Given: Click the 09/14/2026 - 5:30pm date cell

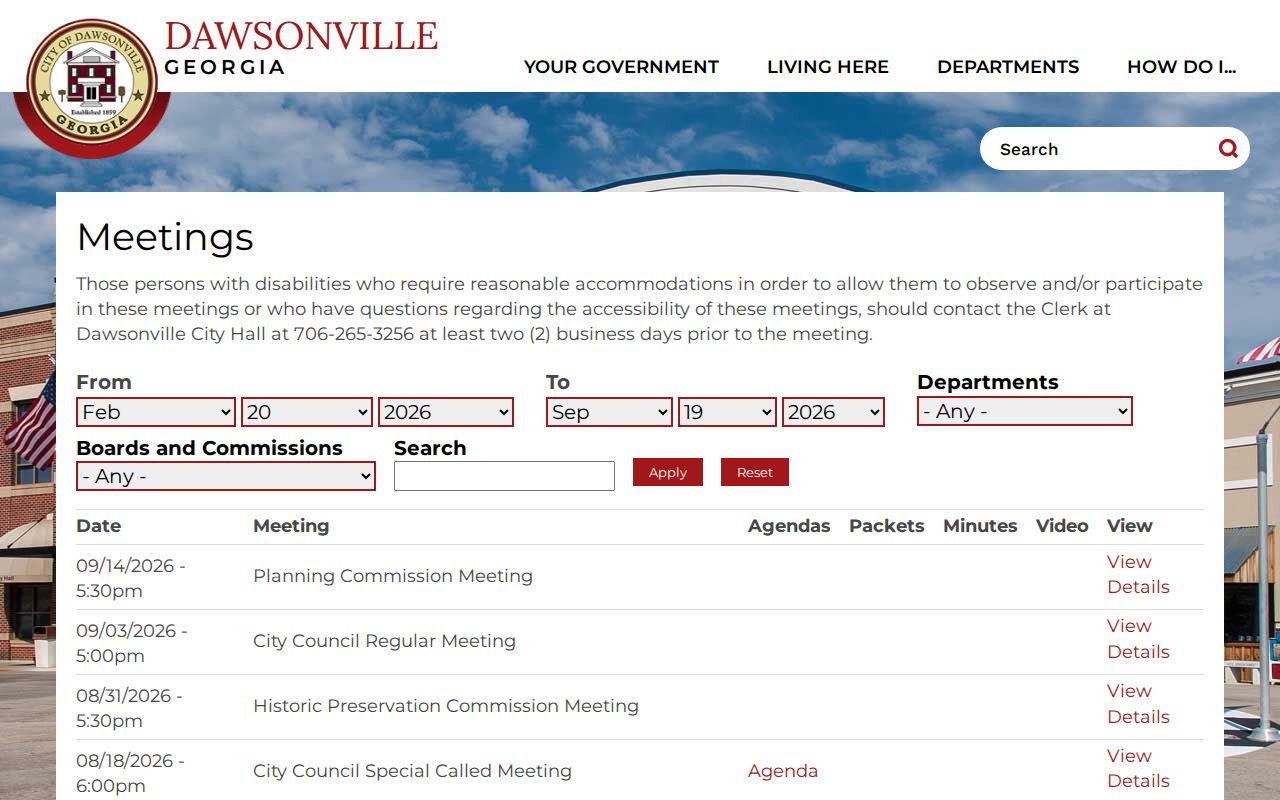Looking at the screenshot, I should coord(131,578).
